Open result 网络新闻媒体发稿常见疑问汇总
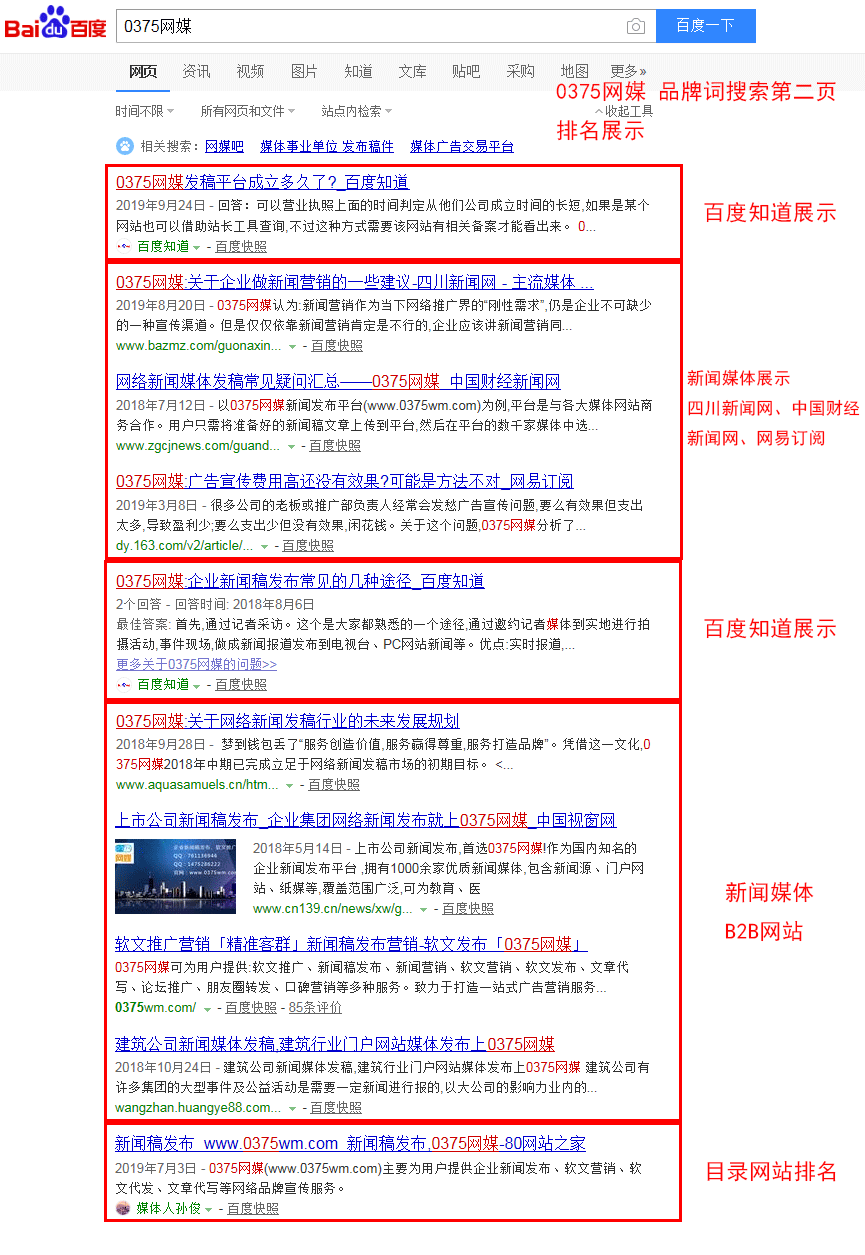Screen dimensions: 865x1255 point(338,382)
